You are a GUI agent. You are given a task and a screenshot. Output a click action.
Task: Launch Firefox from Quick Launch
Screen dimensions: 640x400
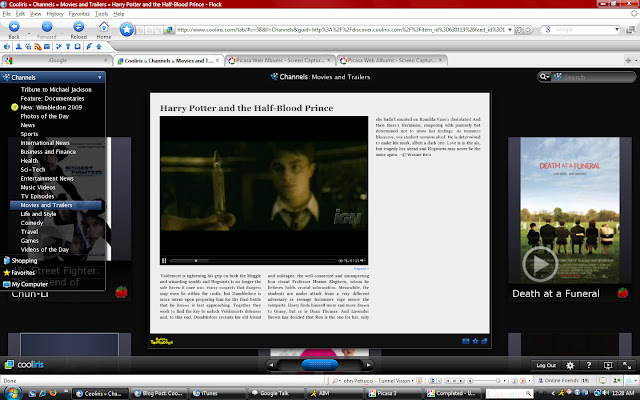[x=53, y=393]
